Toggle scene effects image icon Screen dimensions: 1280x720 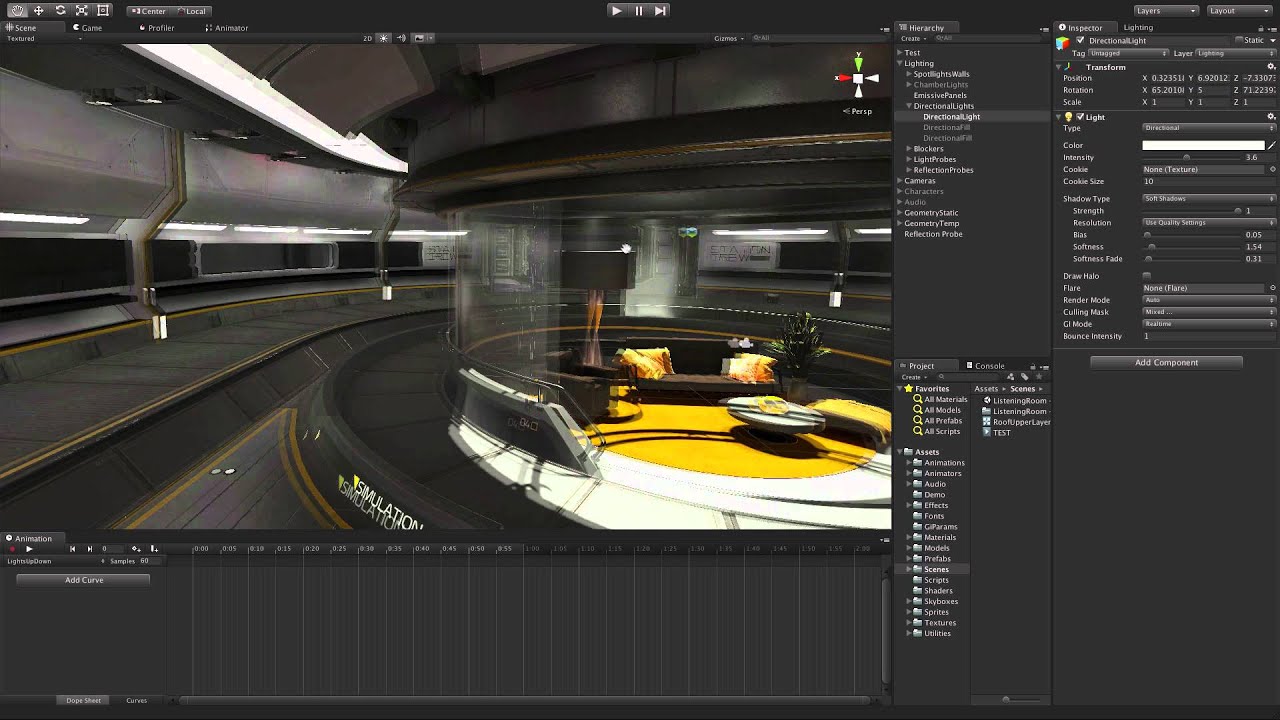point(420,38)
